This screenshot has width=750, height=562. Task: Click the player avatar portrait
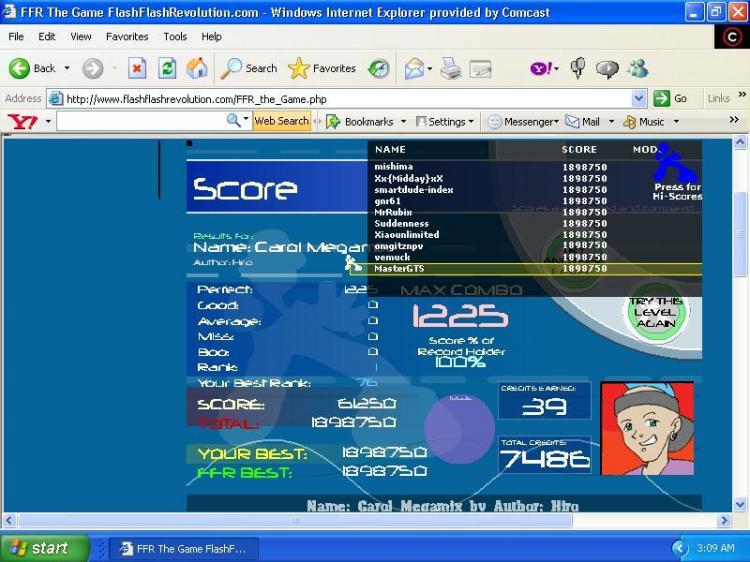[647, 428]
